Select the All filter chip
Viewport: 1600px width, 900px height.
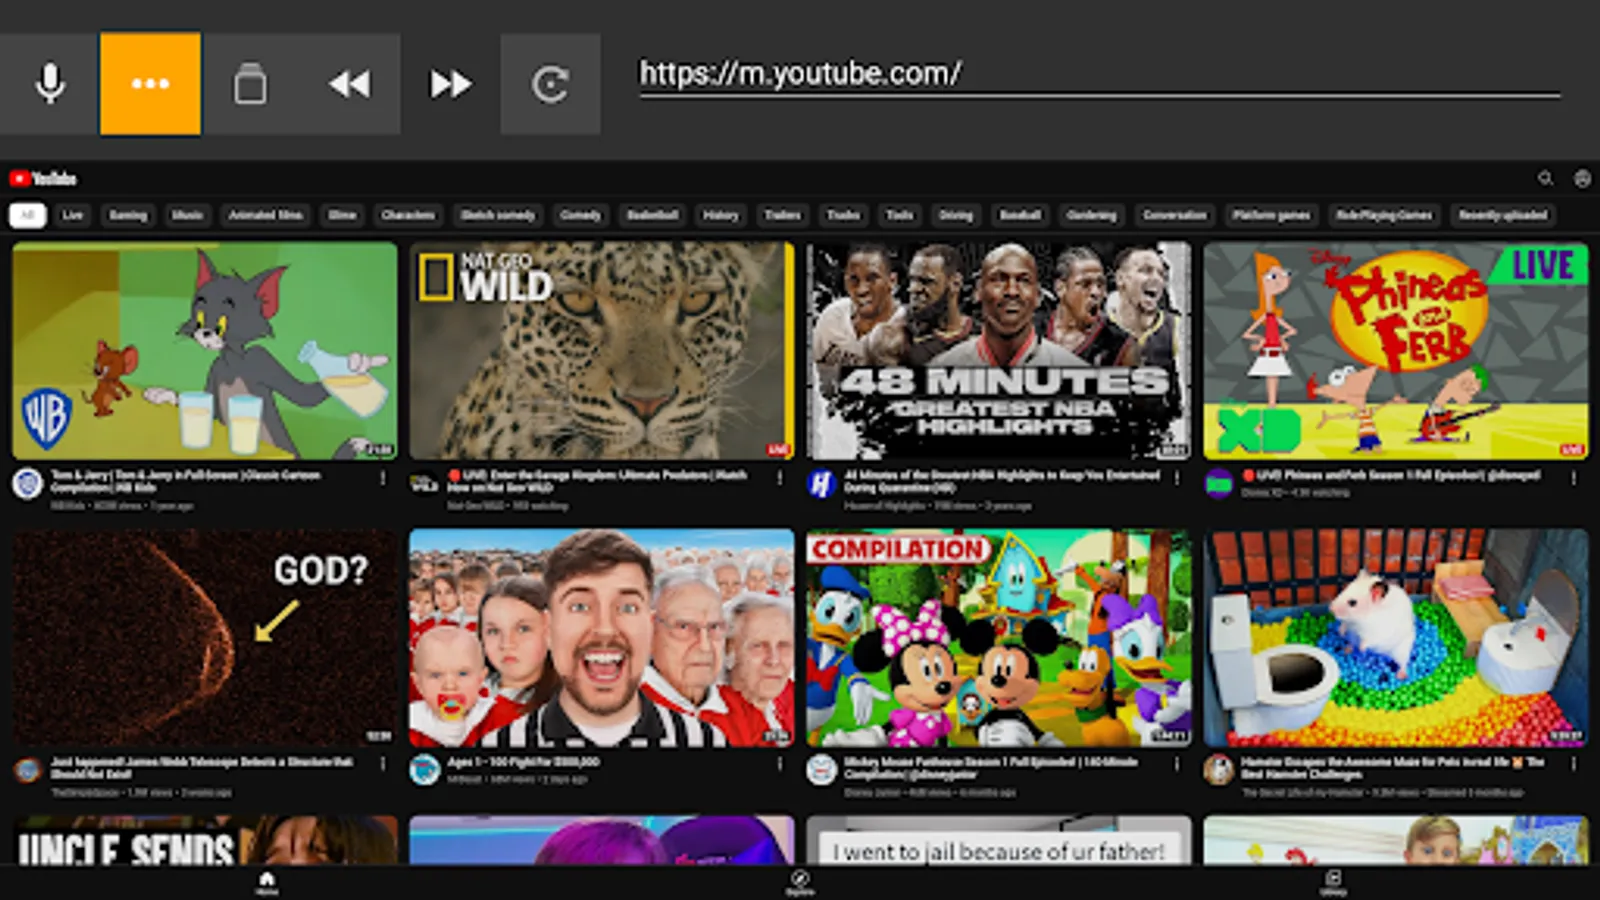point(28,215)
